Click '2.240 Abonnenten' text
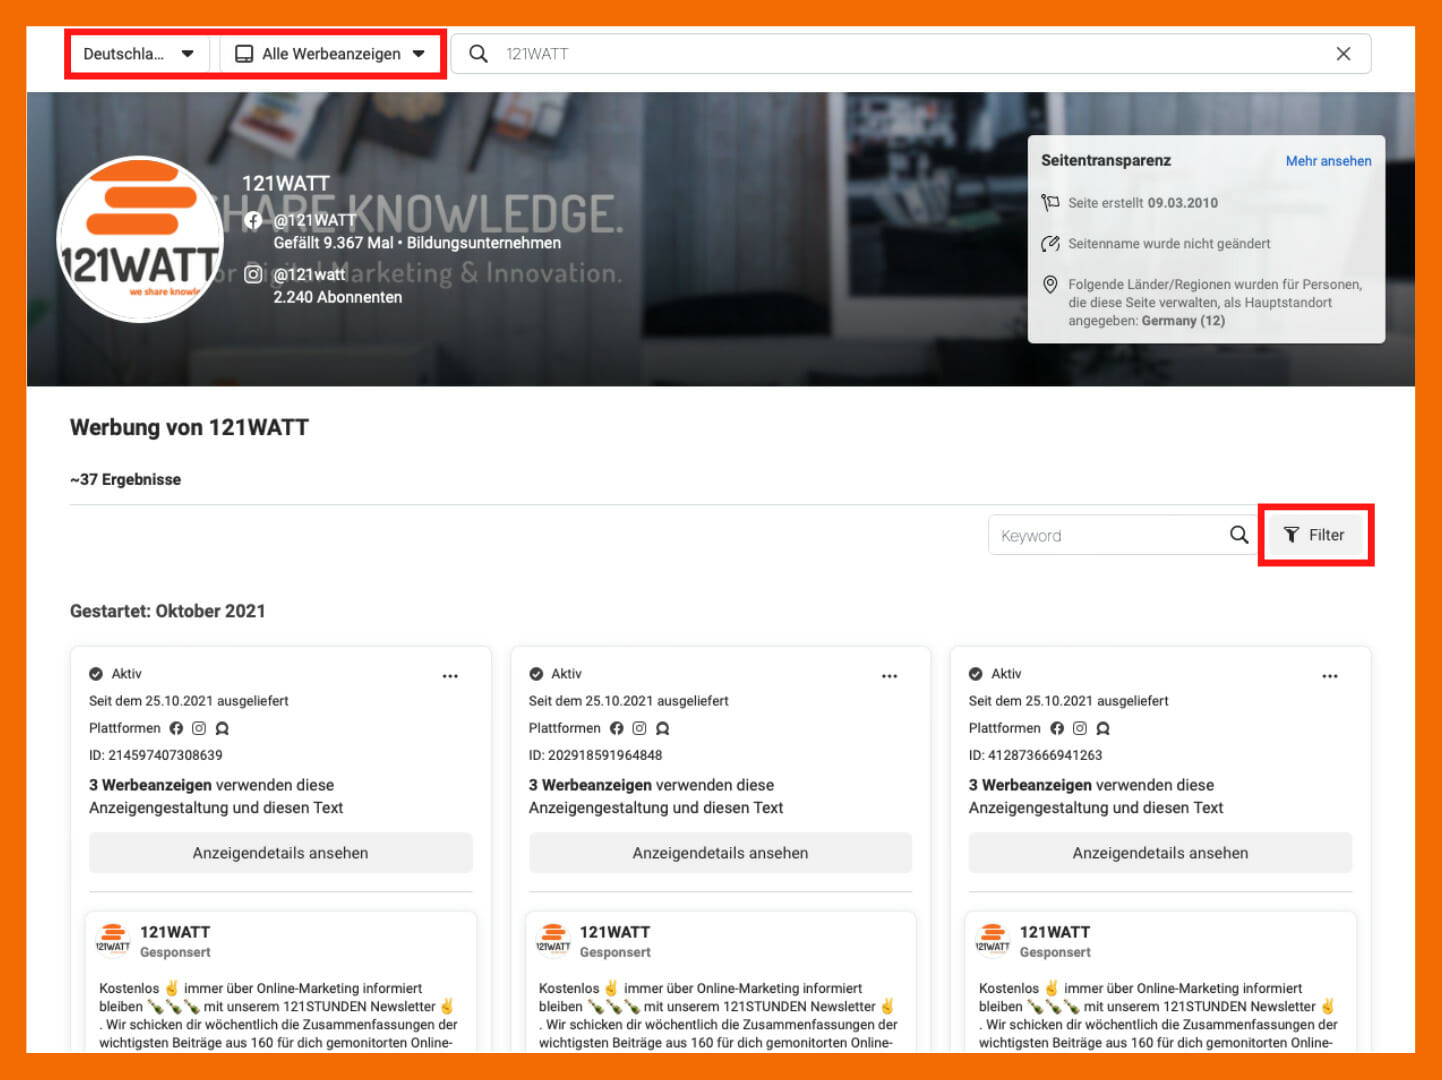This screenshot has width=1442, height=1080. pyautogui.click(x=338, y=297)
